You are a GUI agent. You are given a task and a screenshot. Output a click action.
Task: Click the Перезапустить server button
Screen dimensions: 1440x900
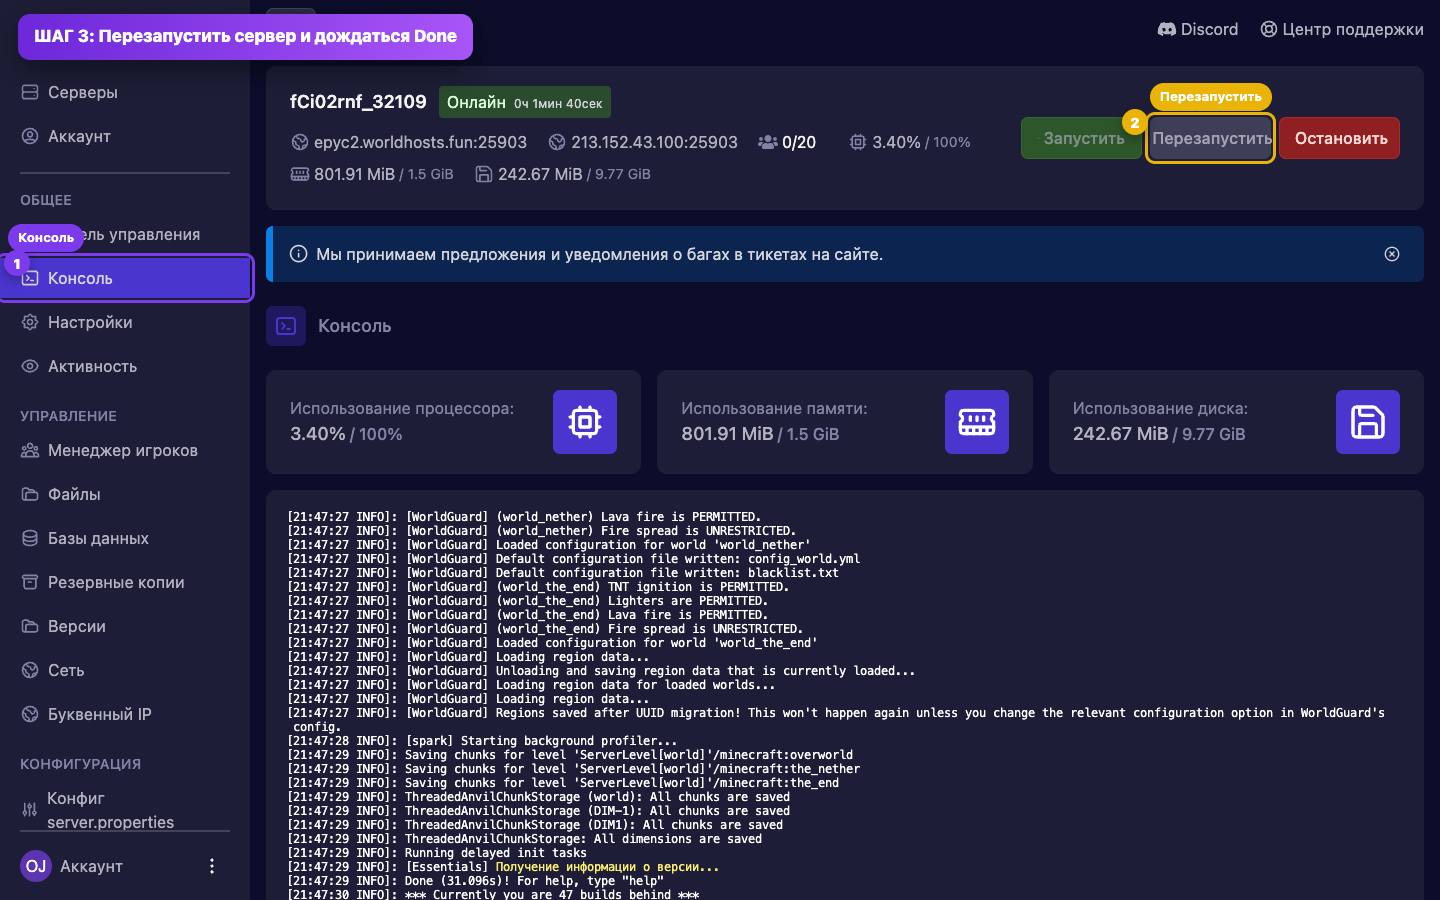coord(1211,138)
